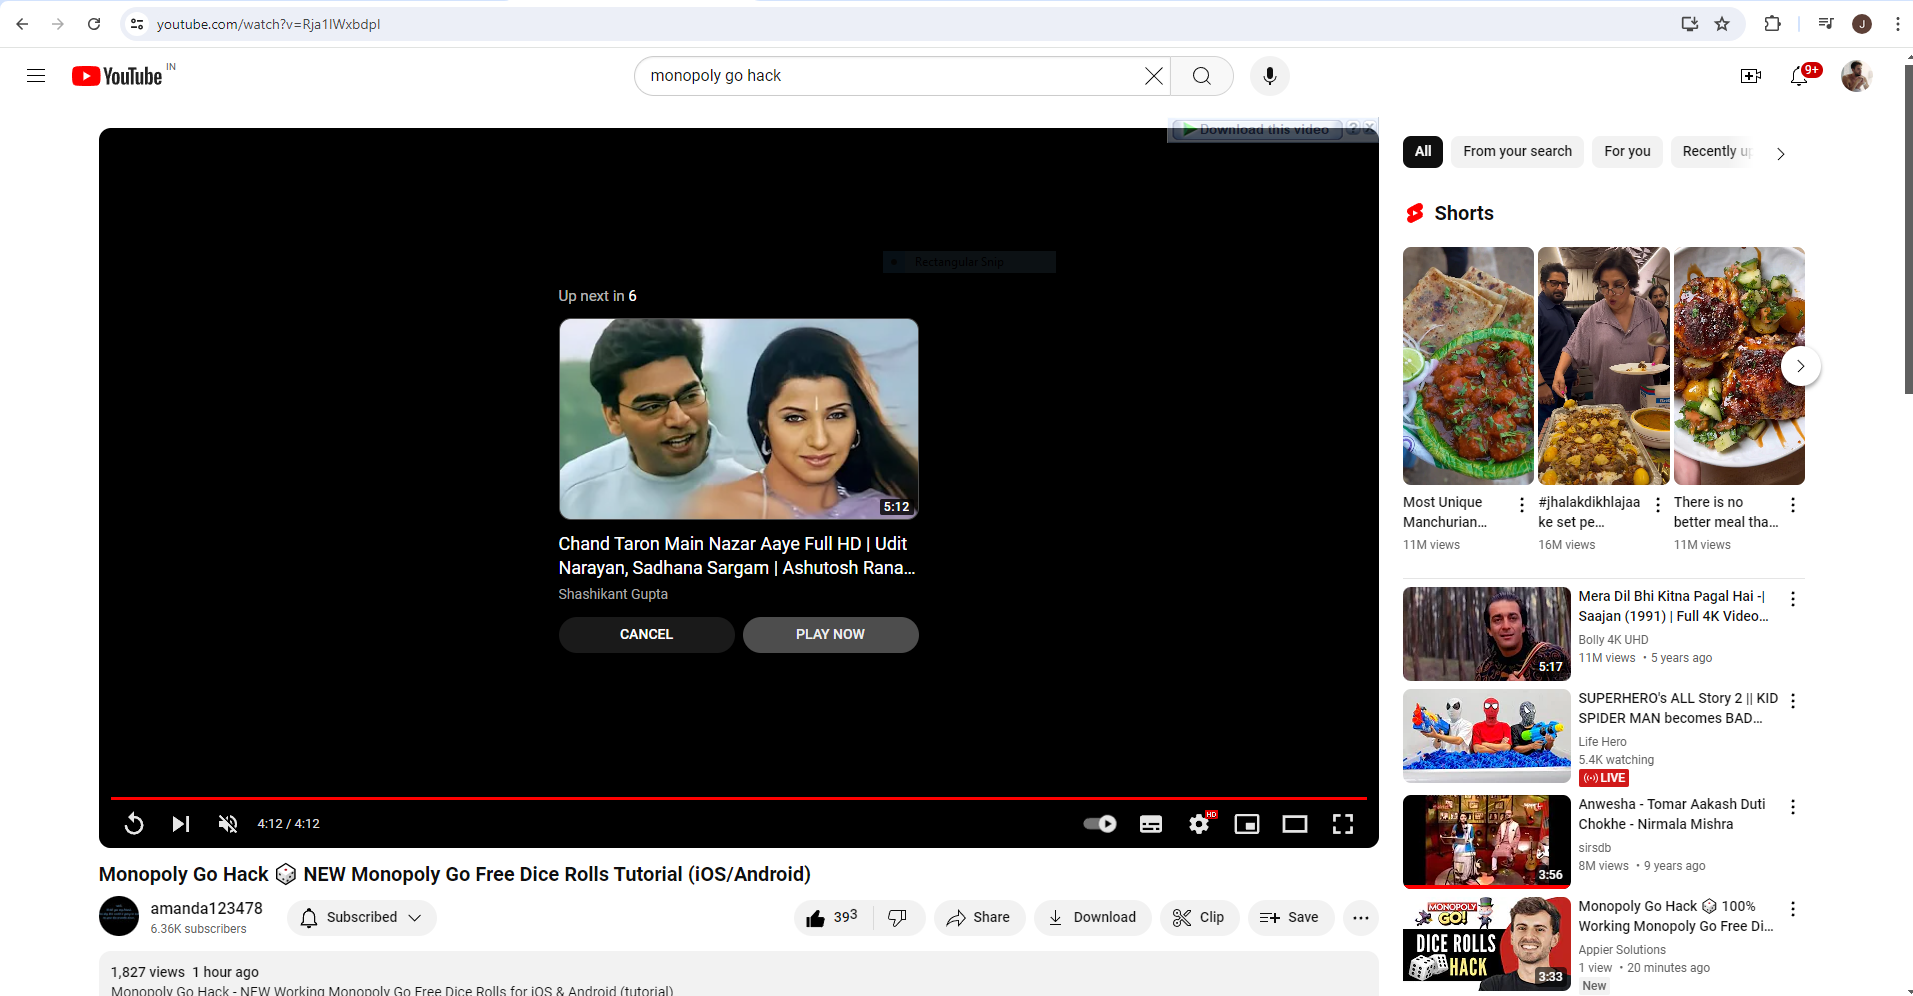Open the browser media controls icon

(x=1826, y=24)
